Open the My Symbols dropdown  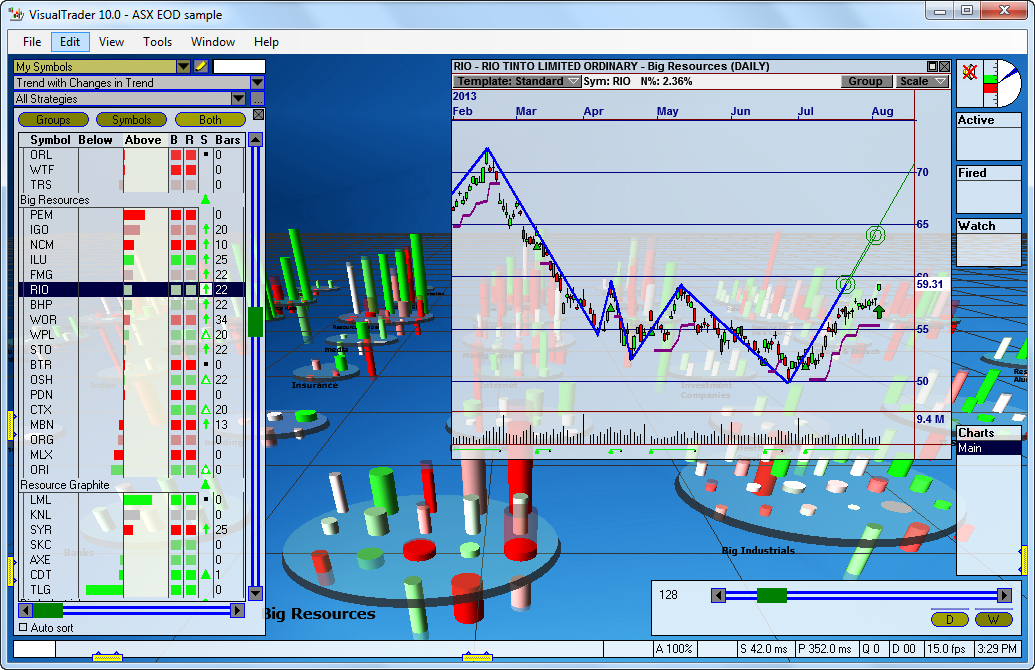pos(183,67)
